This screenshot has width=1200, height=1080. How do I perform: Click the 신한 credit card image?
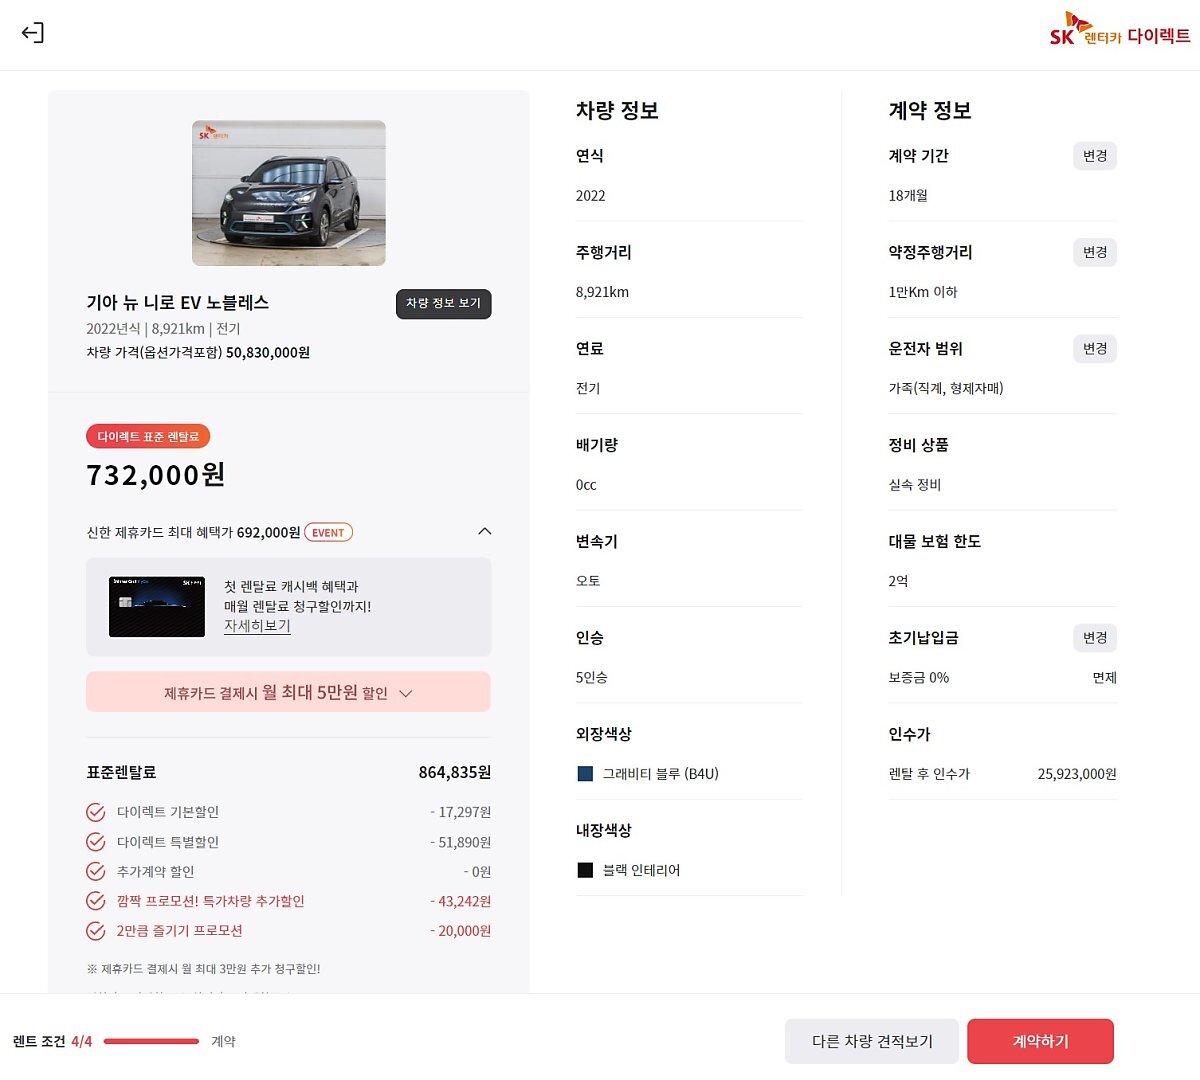[157, 607]
